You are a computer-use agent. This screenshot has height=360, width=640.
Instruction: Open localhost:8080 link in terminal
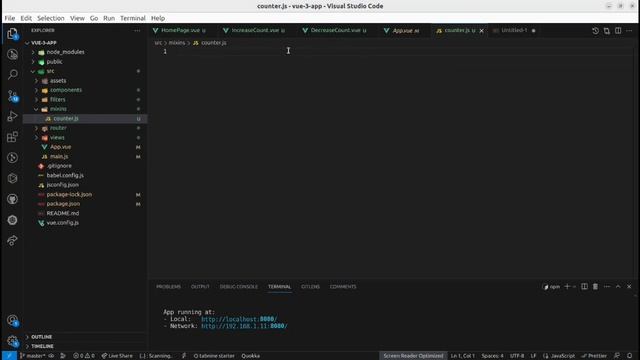coord(239,319)
